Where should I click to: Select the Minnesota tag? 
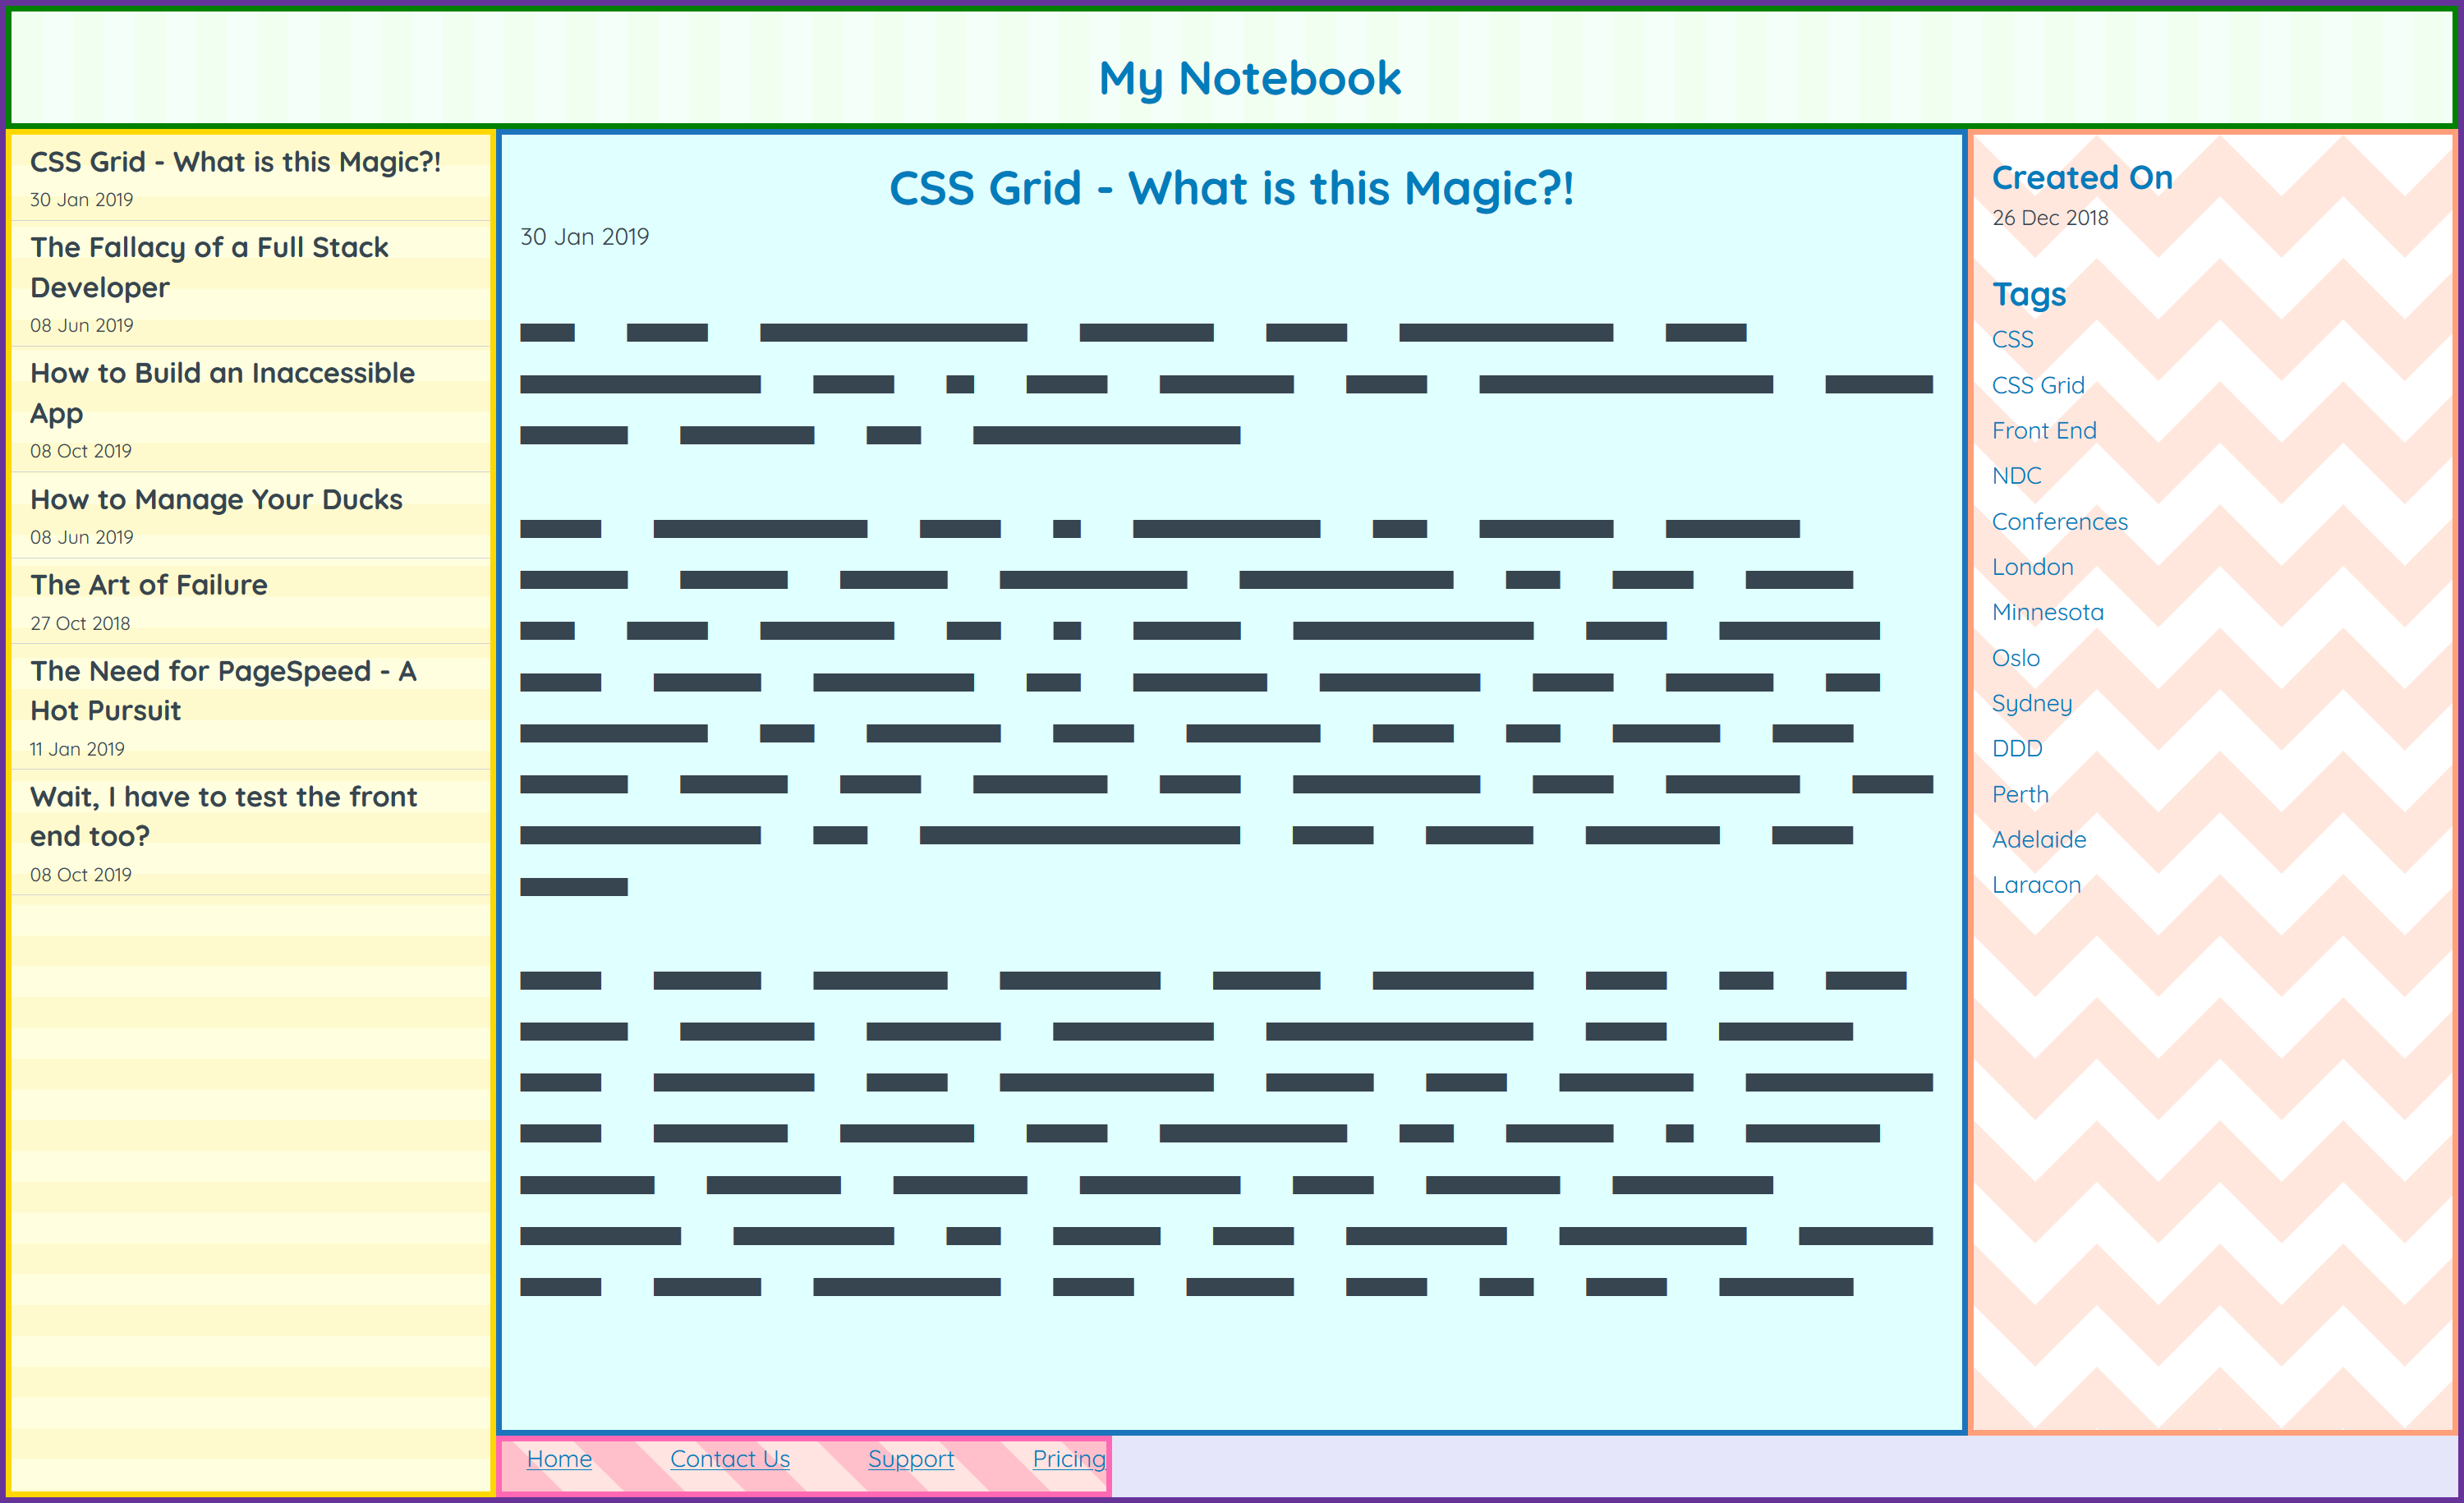[x=2047, y=613]
